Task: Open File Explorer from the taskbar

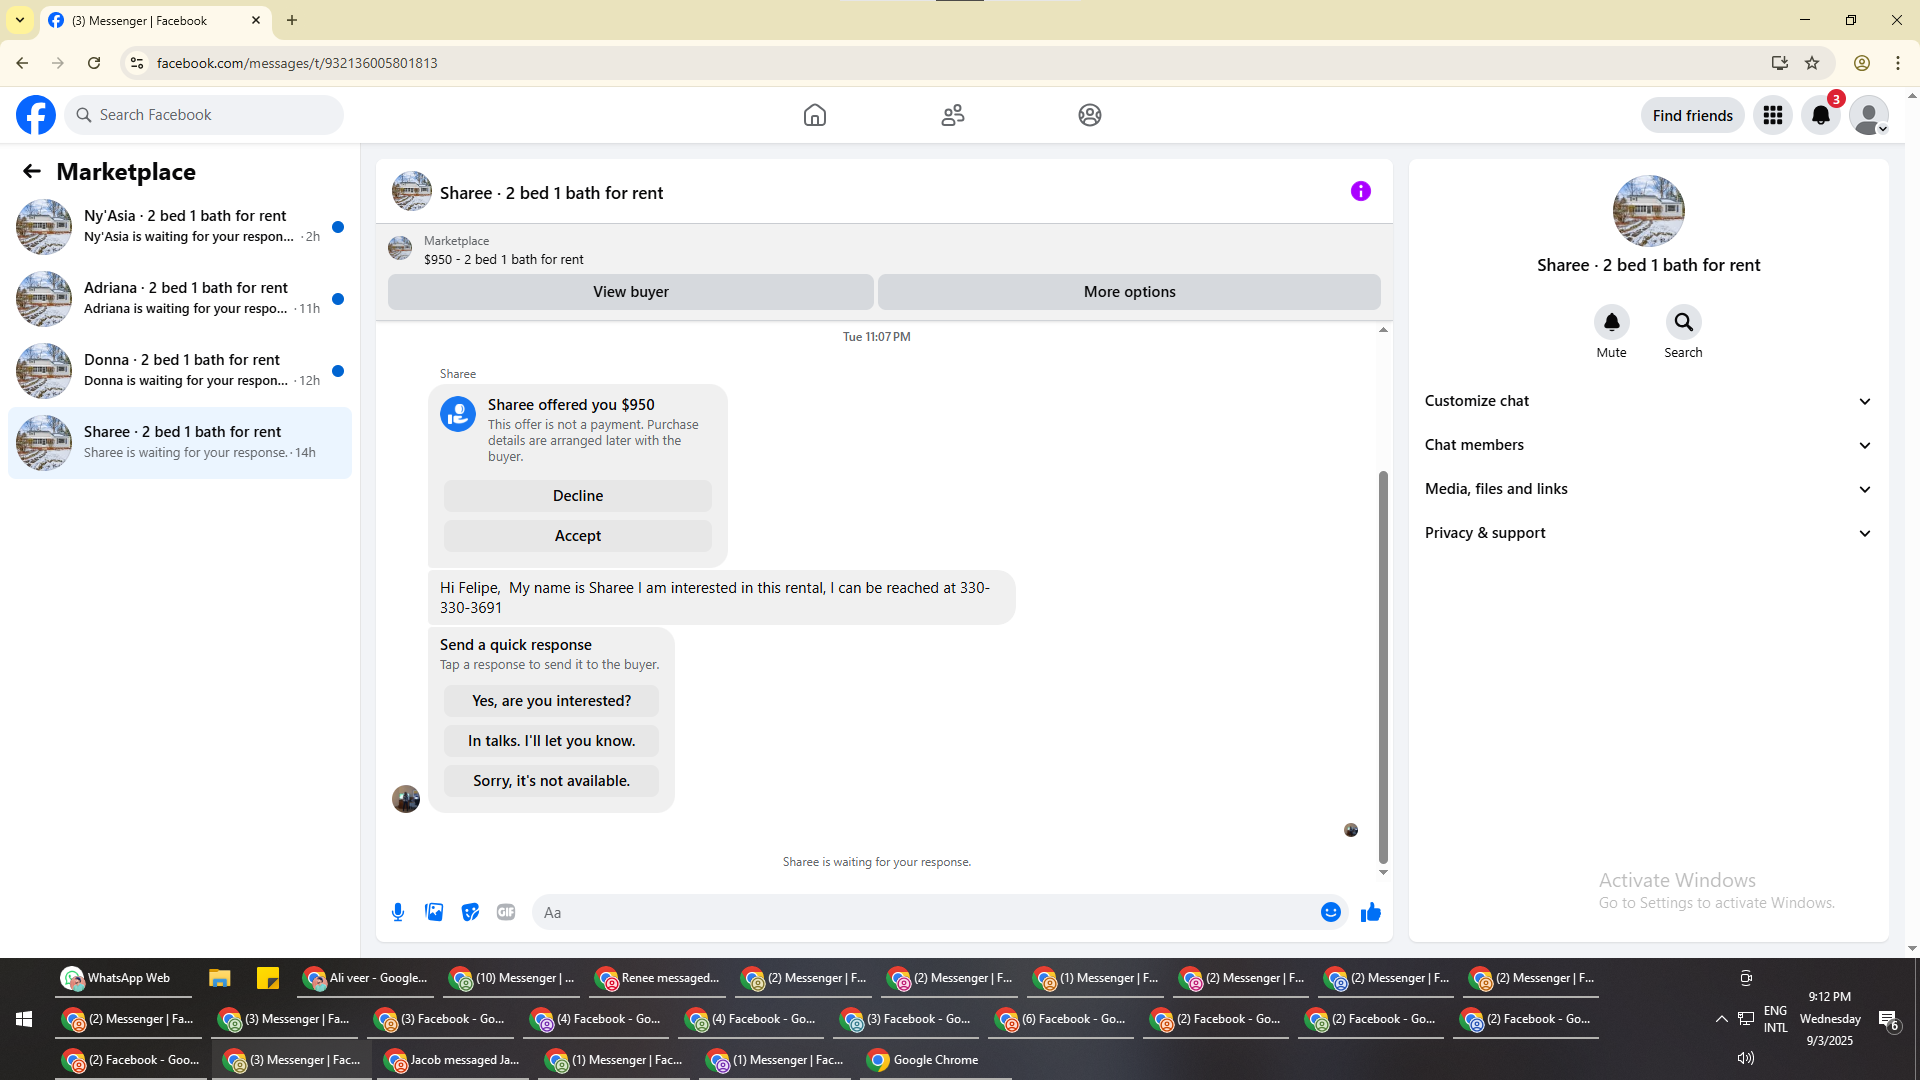Action: [220, 978]
